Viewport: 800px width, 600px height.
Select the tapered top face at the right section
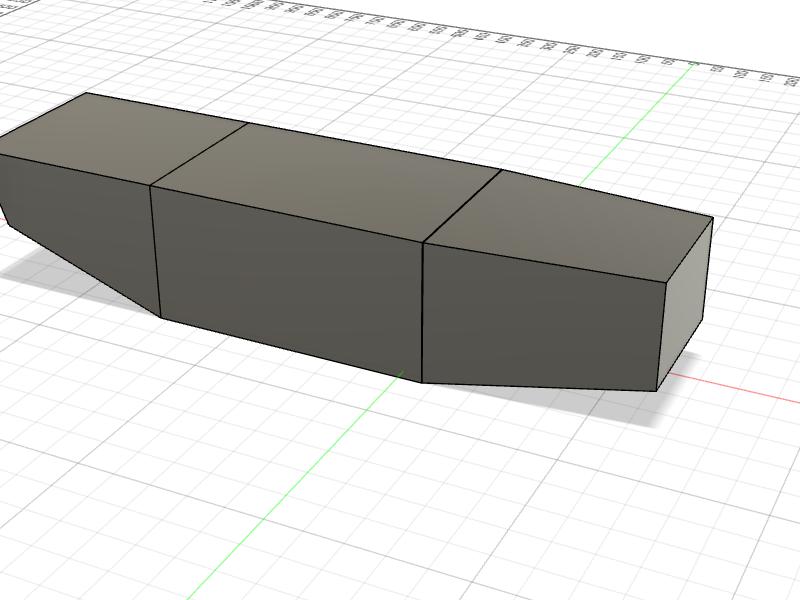[x=569, y=224]
